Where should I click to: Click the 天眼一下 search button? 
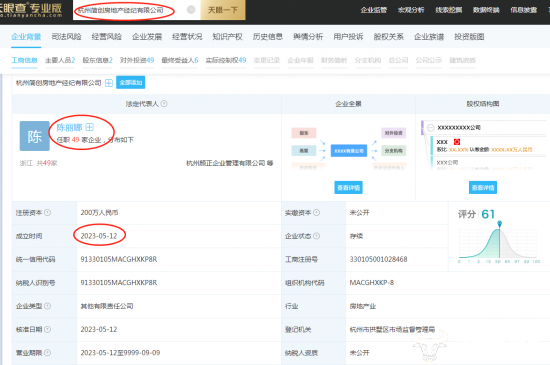tap(223, 10)
